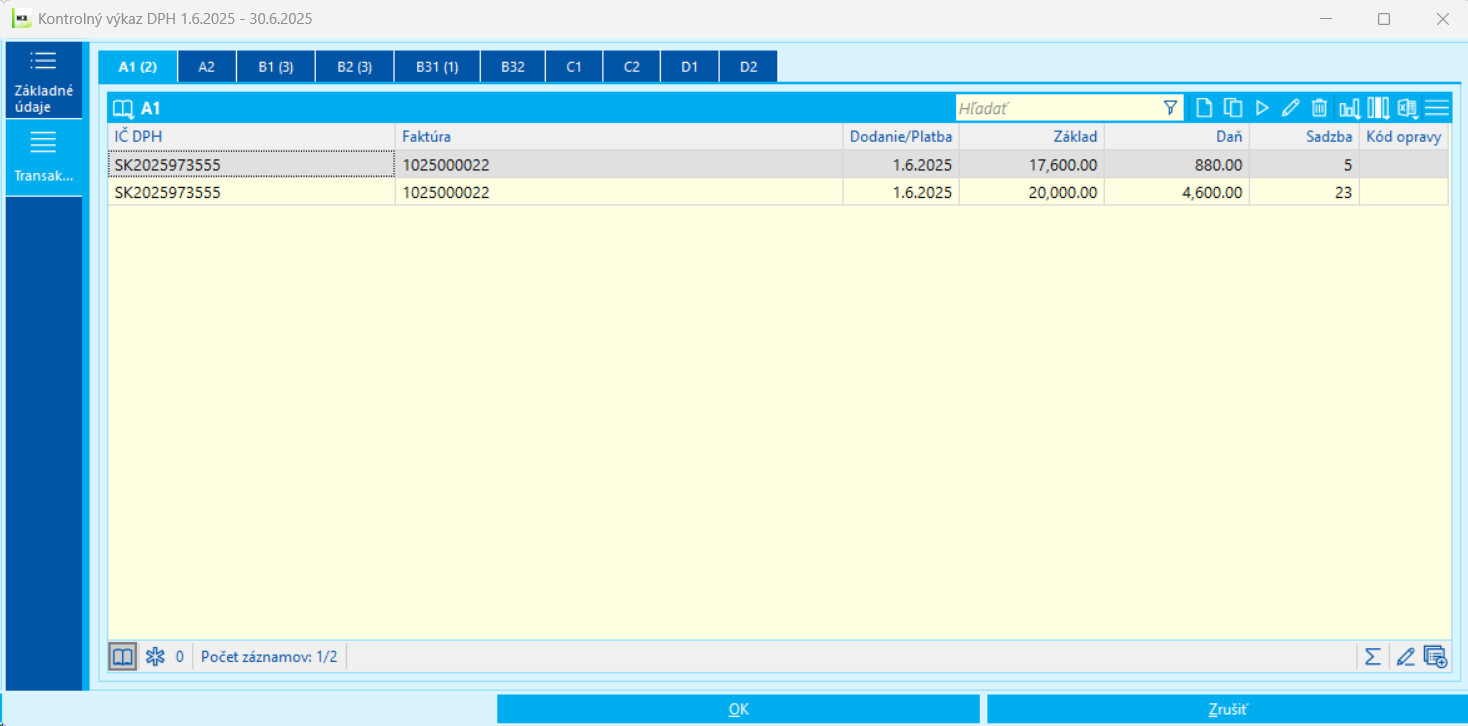The width and height of the screenshot is (1468, 726).
Task: Click the Daň column header
Action: pos(1177,137)
